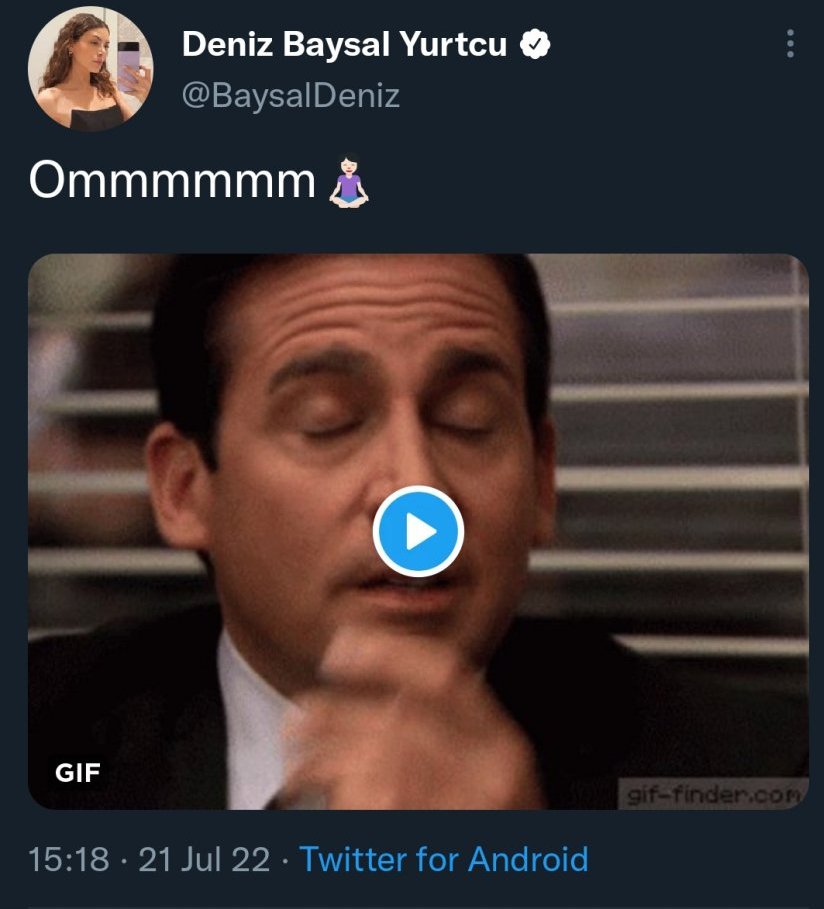Open Deniz Baysal Yurtcu display name
Viewport: 824px width, 909px height.
tap(345, 45)
